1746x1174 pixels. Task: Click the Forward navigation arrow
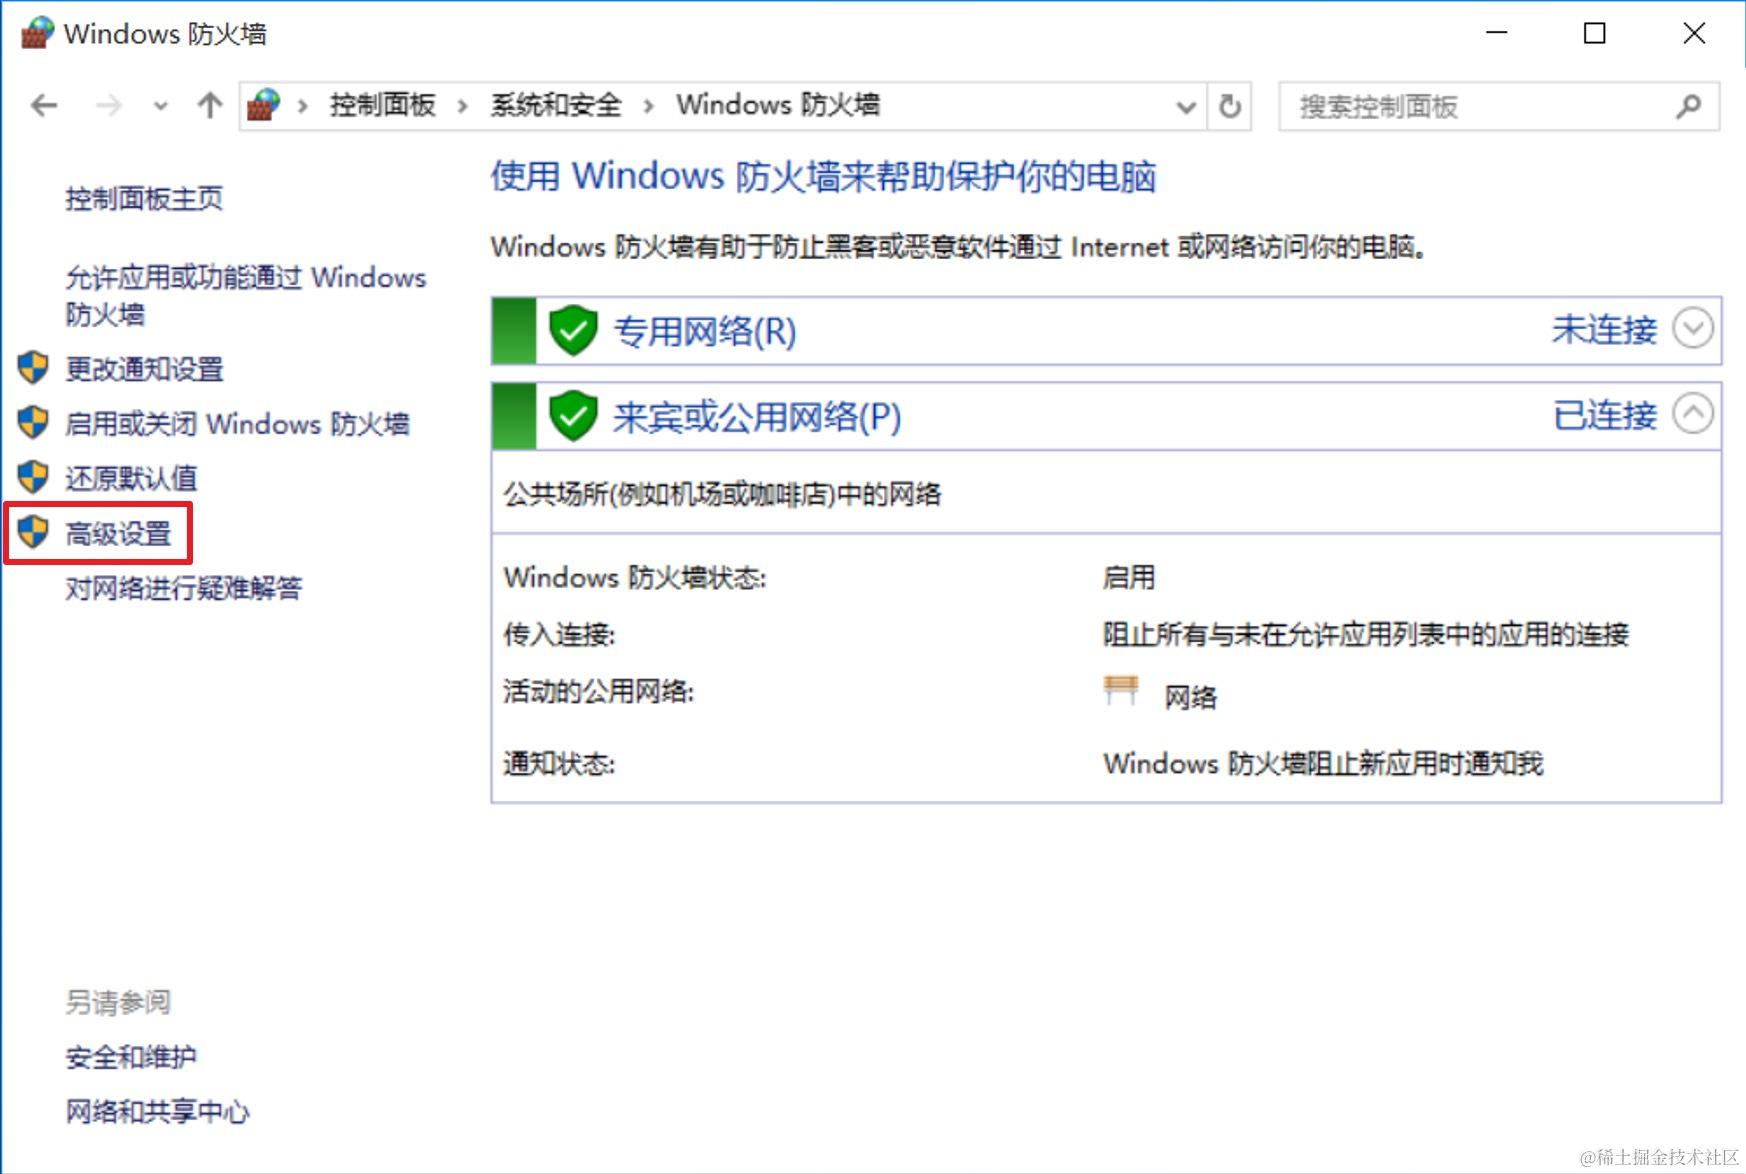tap(108, 105)
